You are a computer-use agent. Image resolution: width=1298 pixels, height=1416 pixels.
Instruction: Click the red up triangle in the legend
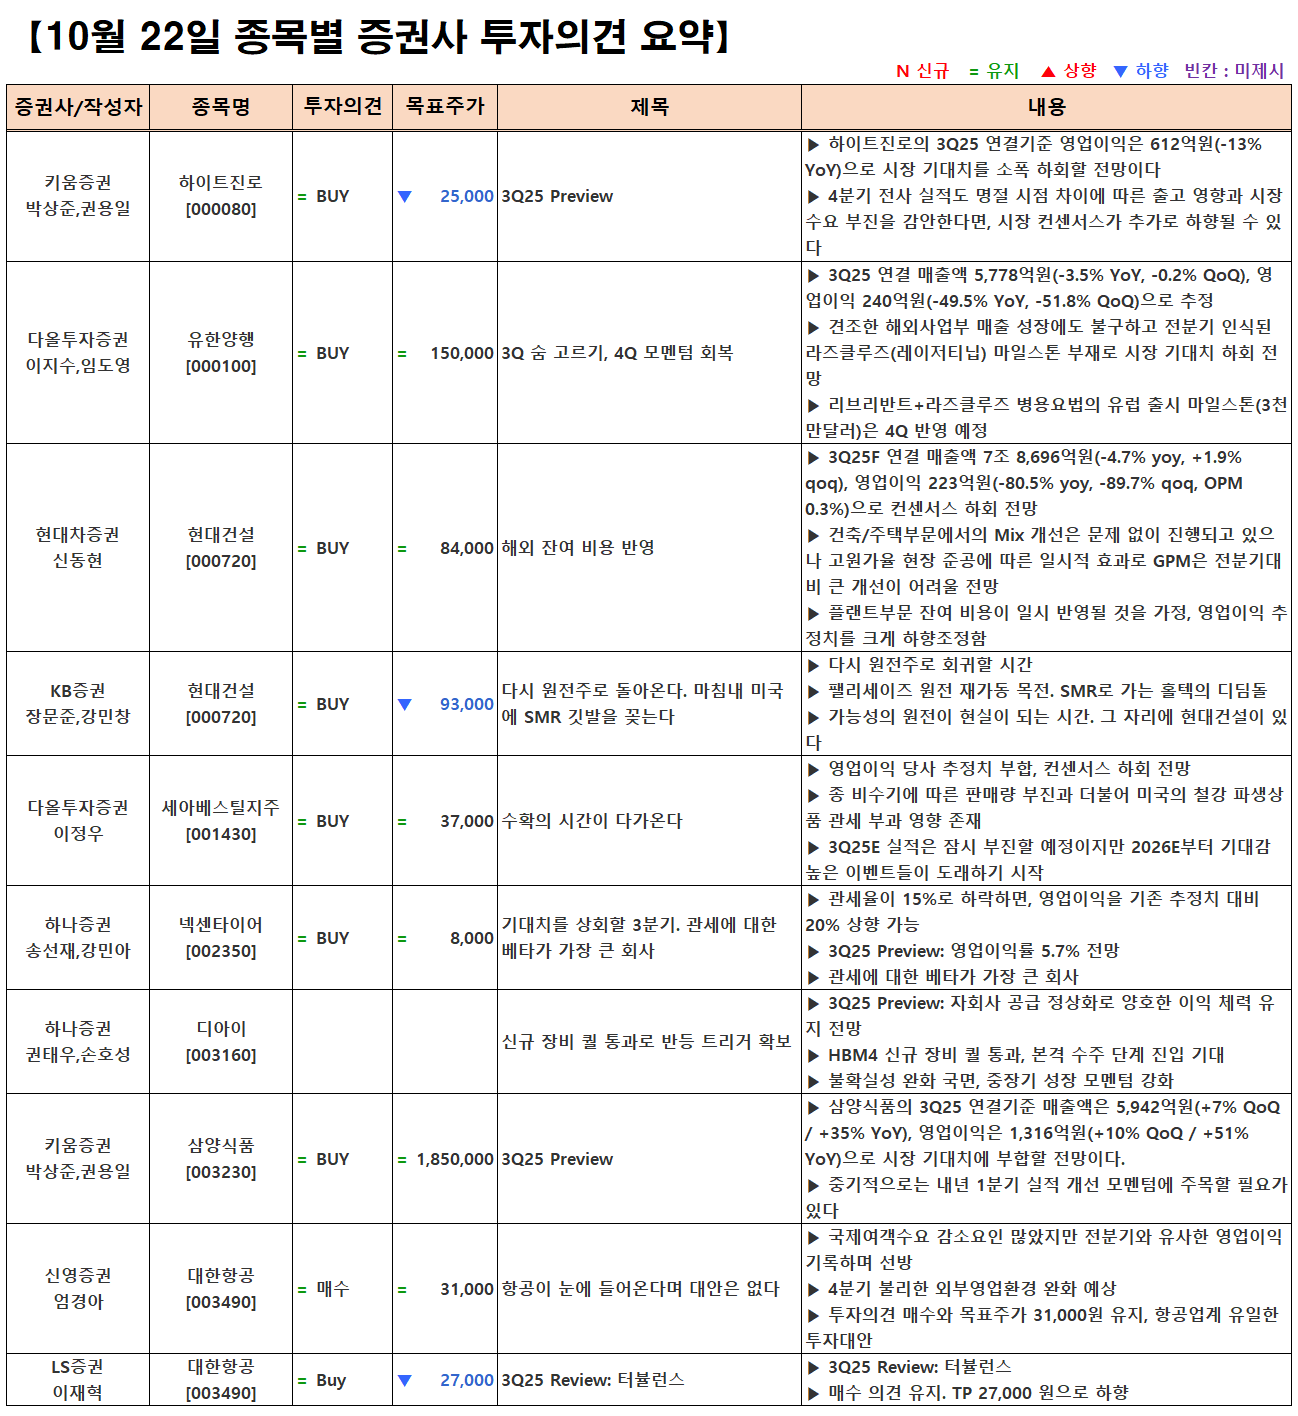tap(1048, 71)
